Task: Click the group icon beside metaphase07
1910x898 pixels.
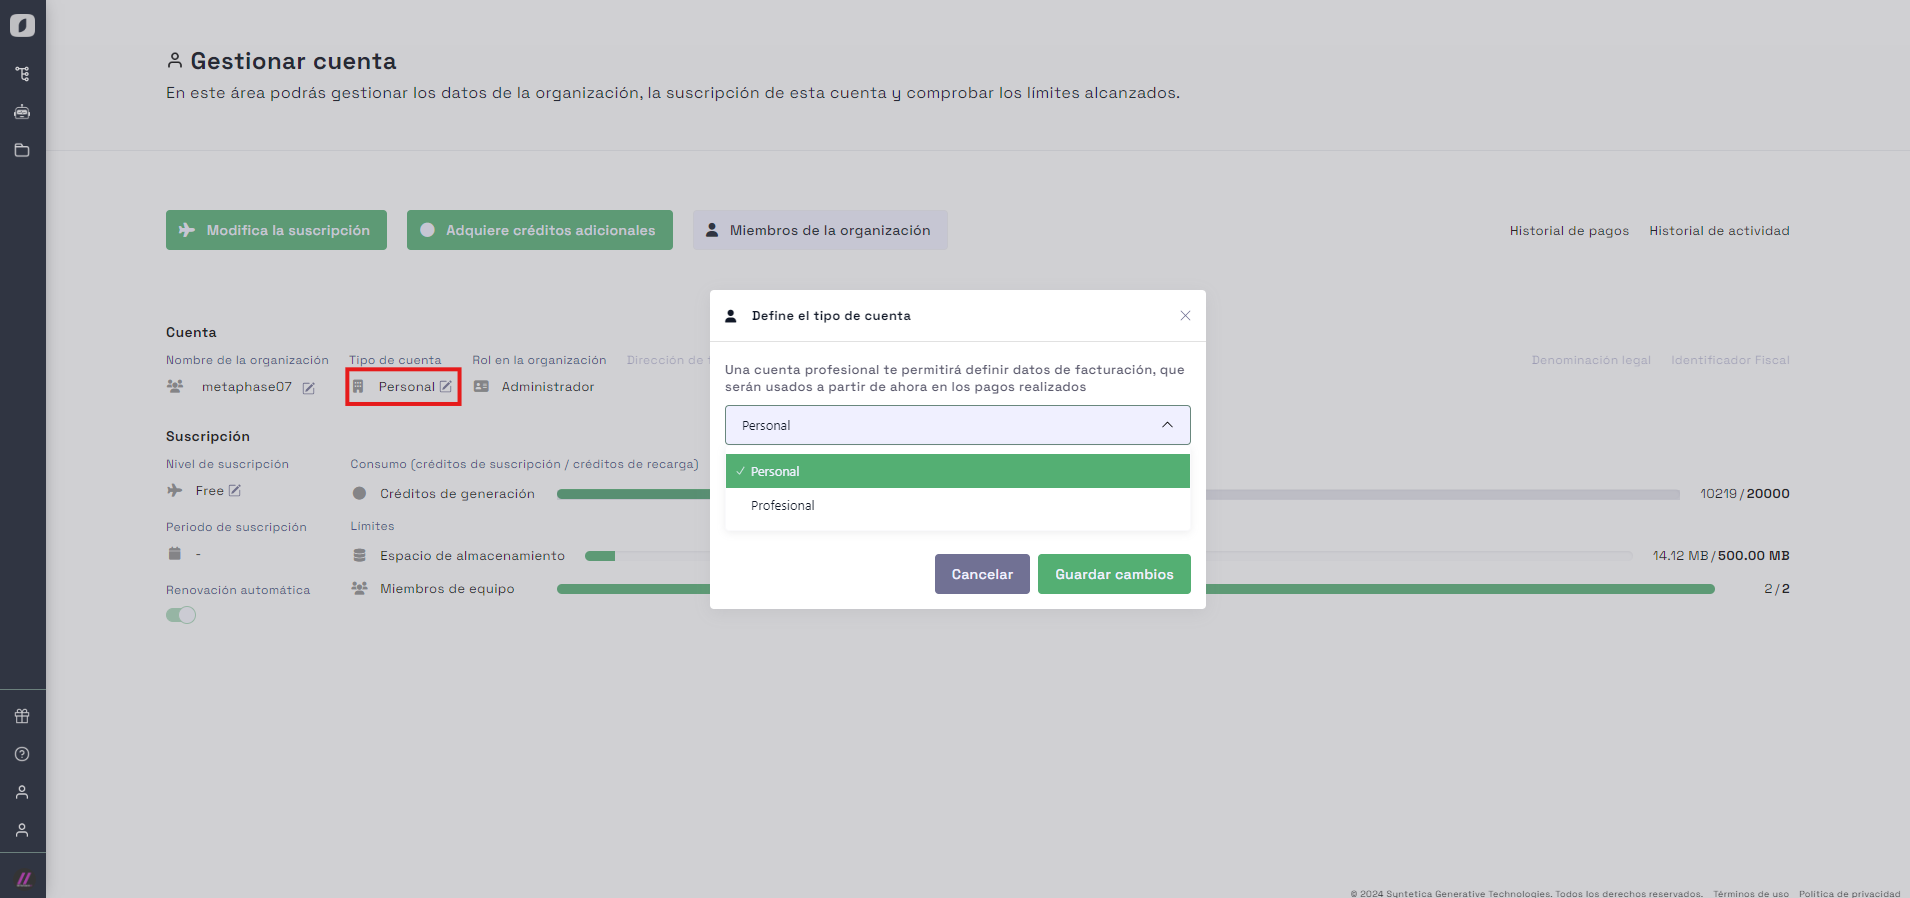Action: click(x=175, y=386)
